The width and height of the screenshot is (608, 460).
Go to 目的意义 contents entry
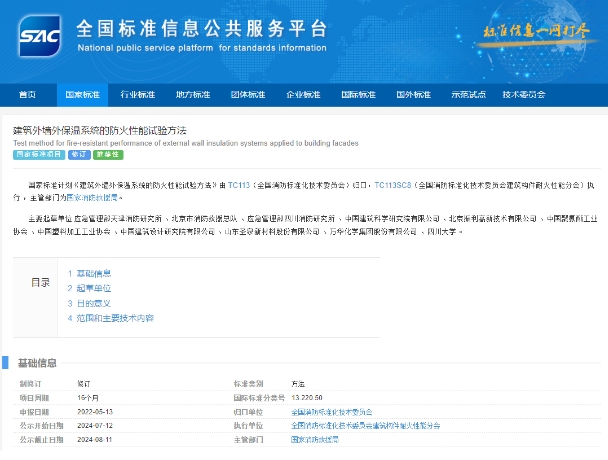pos(93,303)
